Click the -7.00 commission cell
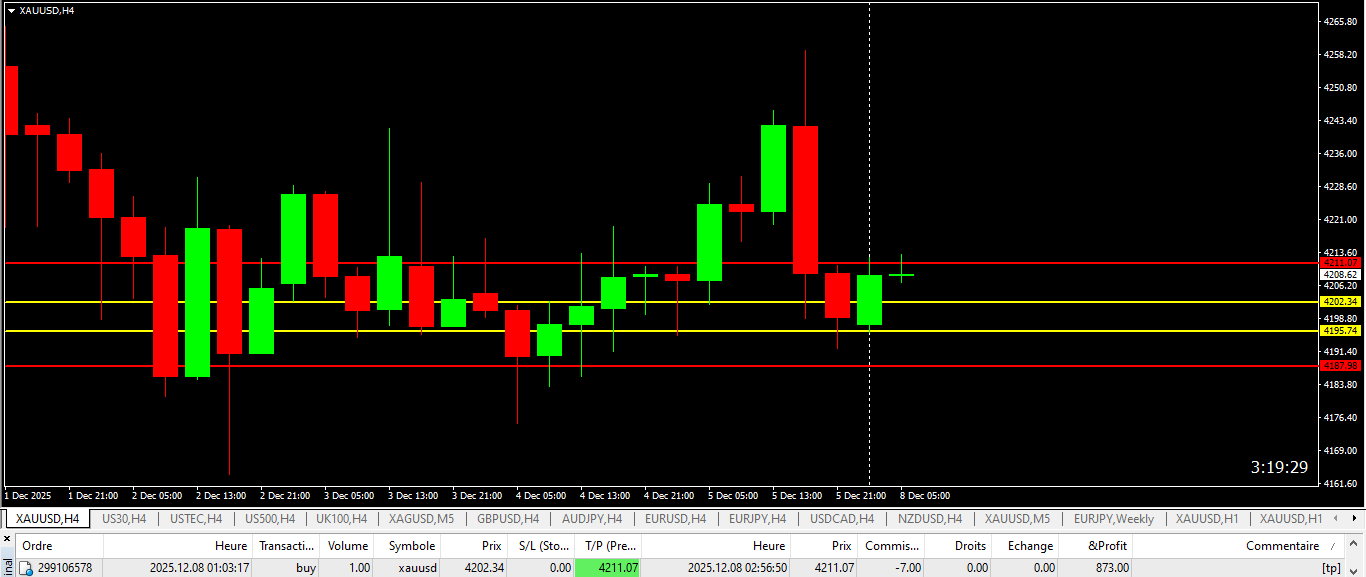Viewport: 1366px width, 577px height. point(907,568)
